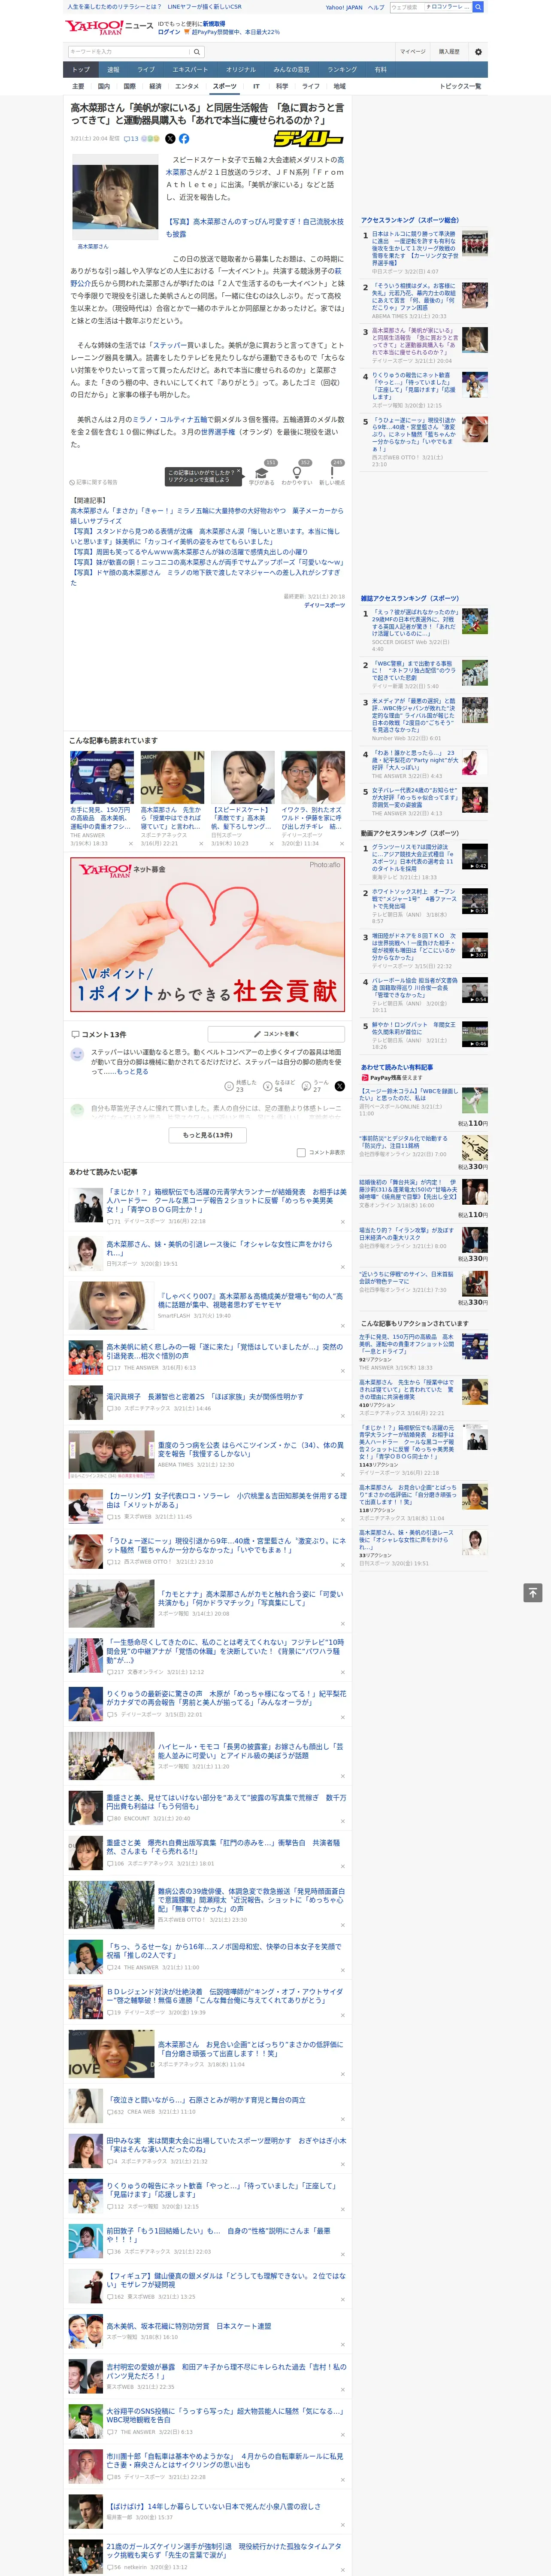Click the マイページ button
The width and height of the screenshot is (551, 2576).
point(413,52)
